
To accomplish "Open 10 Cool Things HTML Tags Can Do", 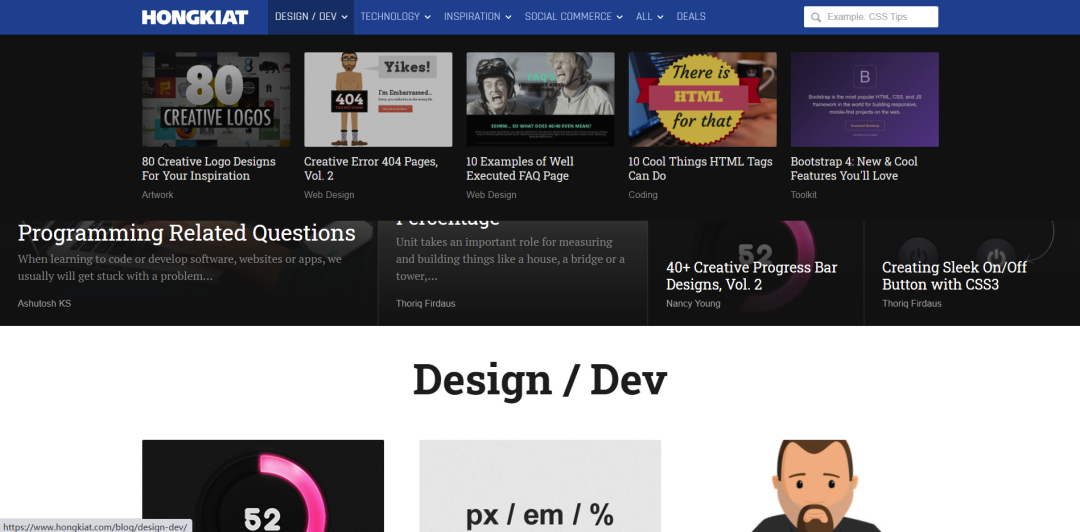I will click(700, 169).
